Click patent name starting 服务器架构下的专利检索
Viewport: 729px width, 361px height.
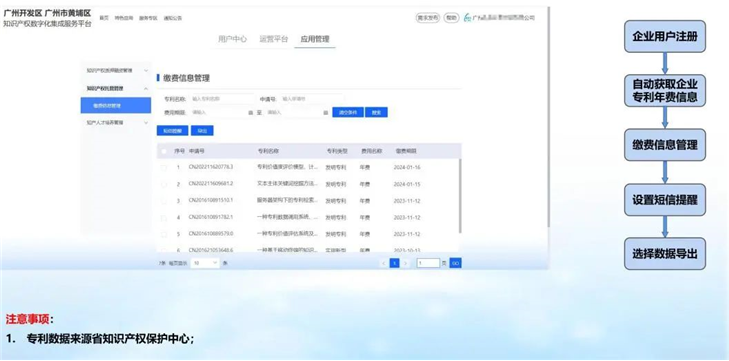point(288,201)
